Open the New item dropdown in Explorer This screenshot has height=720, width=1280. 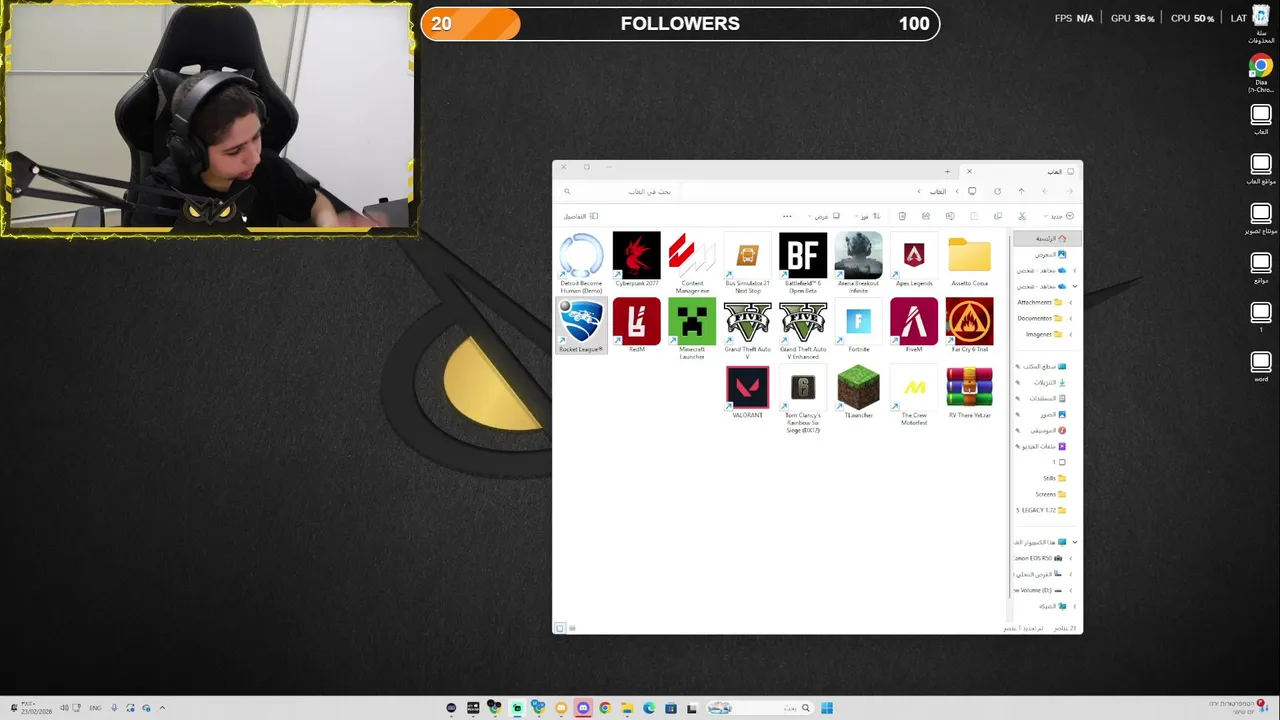1060,216
